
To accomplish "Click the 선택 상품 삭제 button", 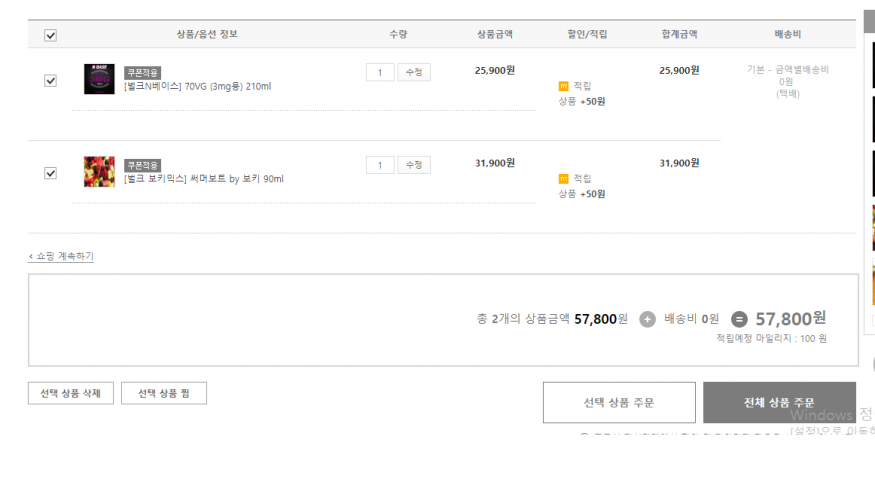I will [x=71, y=393].
